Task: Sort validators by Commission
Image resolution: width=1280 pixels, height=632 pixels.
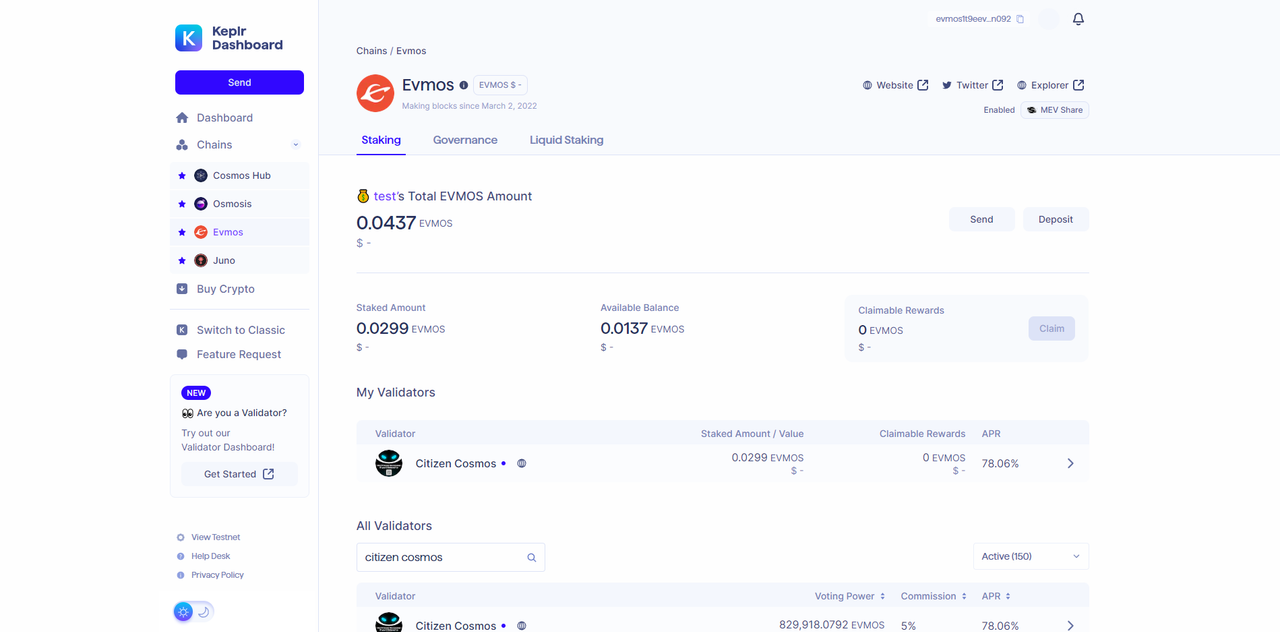Action: pos(934,596)
